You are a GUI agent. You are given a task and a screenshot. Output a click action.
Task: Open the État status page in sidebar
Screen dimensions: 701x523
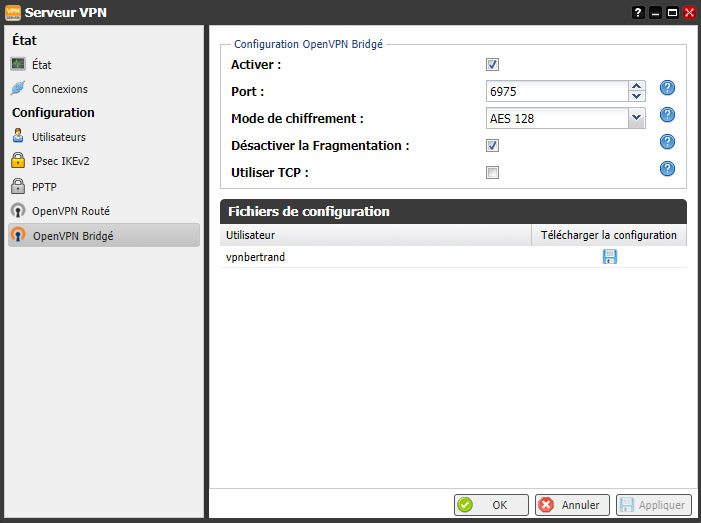point(41,65)
